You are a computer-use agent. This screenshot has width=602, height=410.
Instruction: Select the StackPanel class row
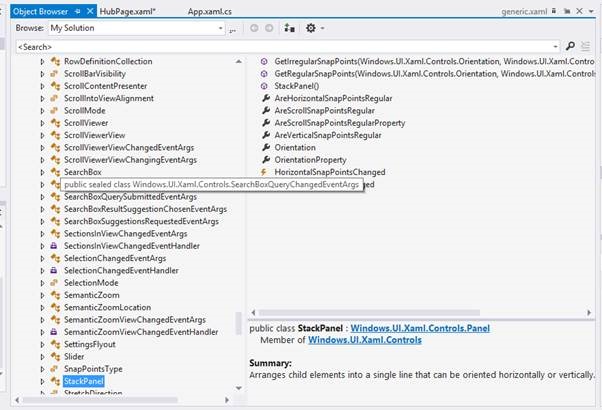click(83, 381)
